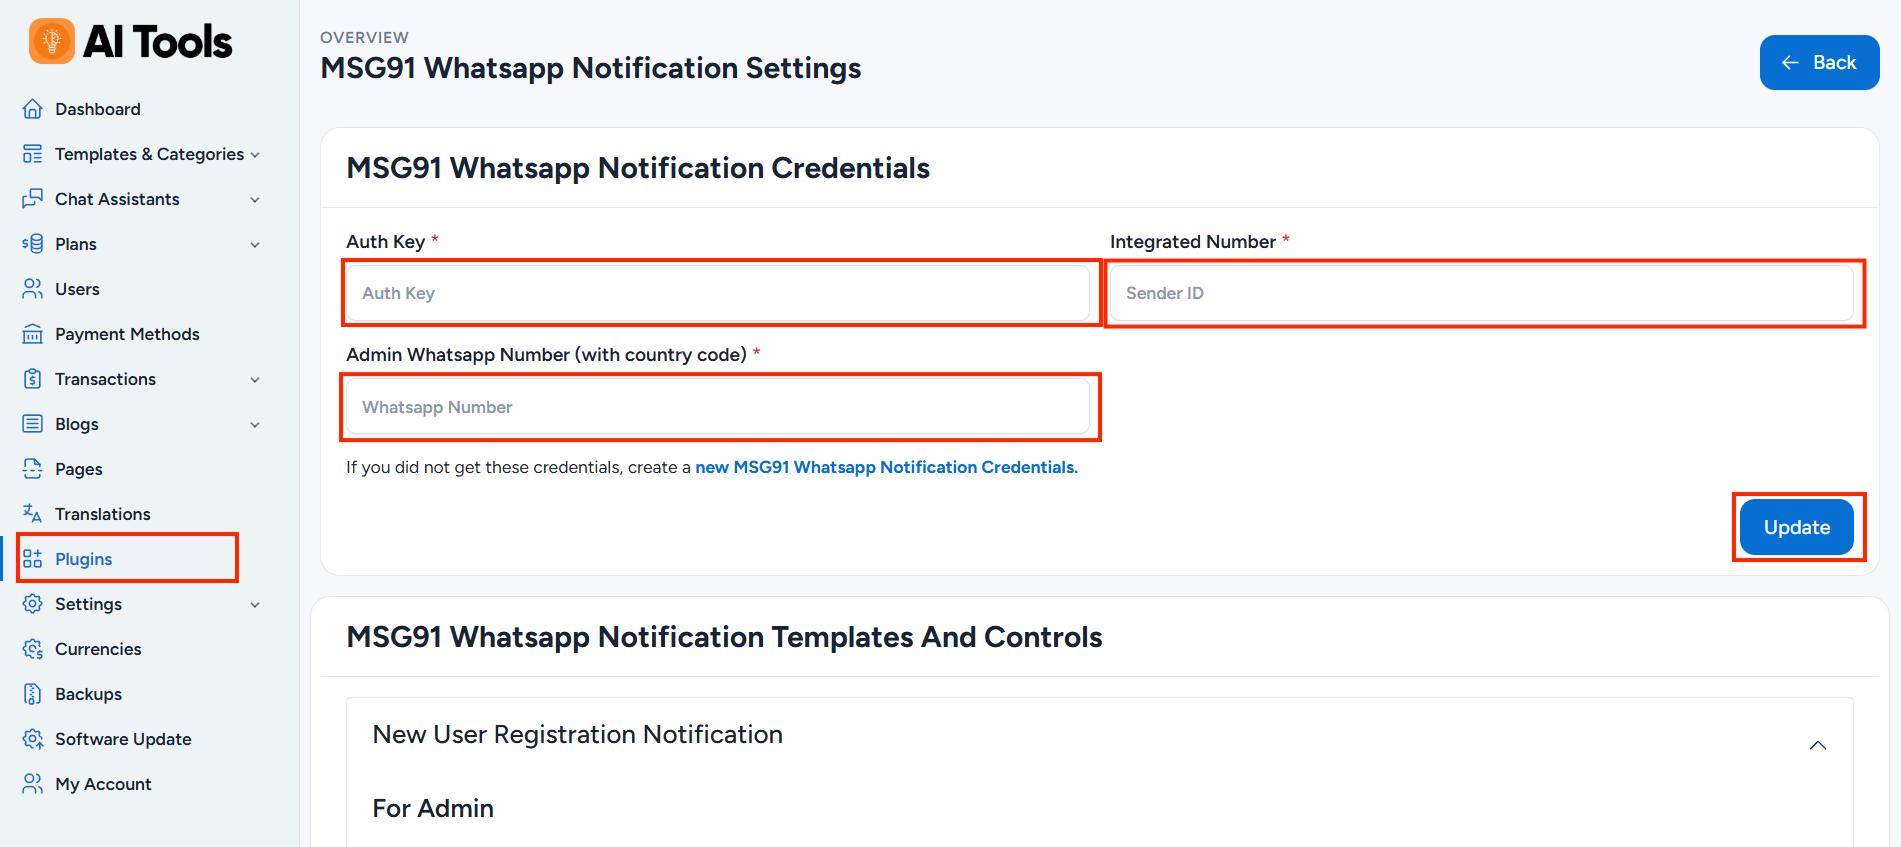1901x847 pixels.
Task: Focus the Whatsapp Number input field
Action: click(x=718, y=407)
